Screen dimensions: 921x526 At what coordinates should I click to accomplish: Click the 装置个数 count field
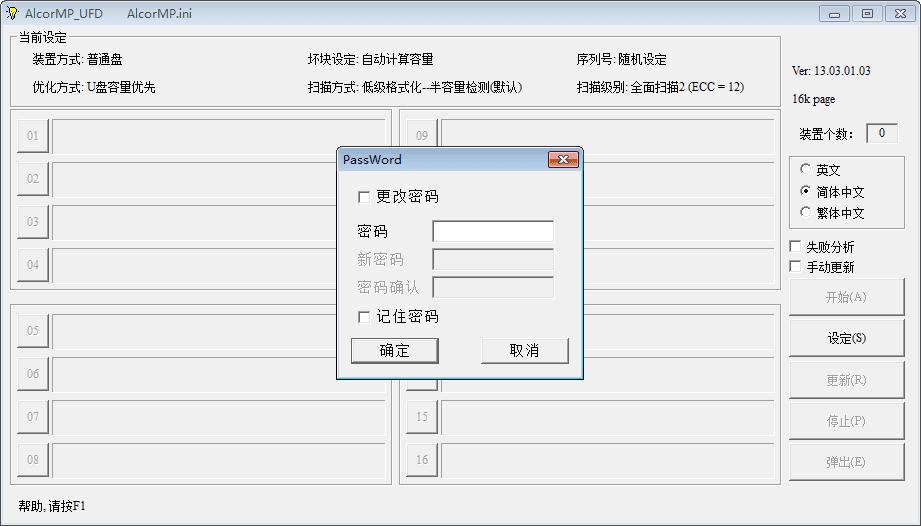(881, 134)
